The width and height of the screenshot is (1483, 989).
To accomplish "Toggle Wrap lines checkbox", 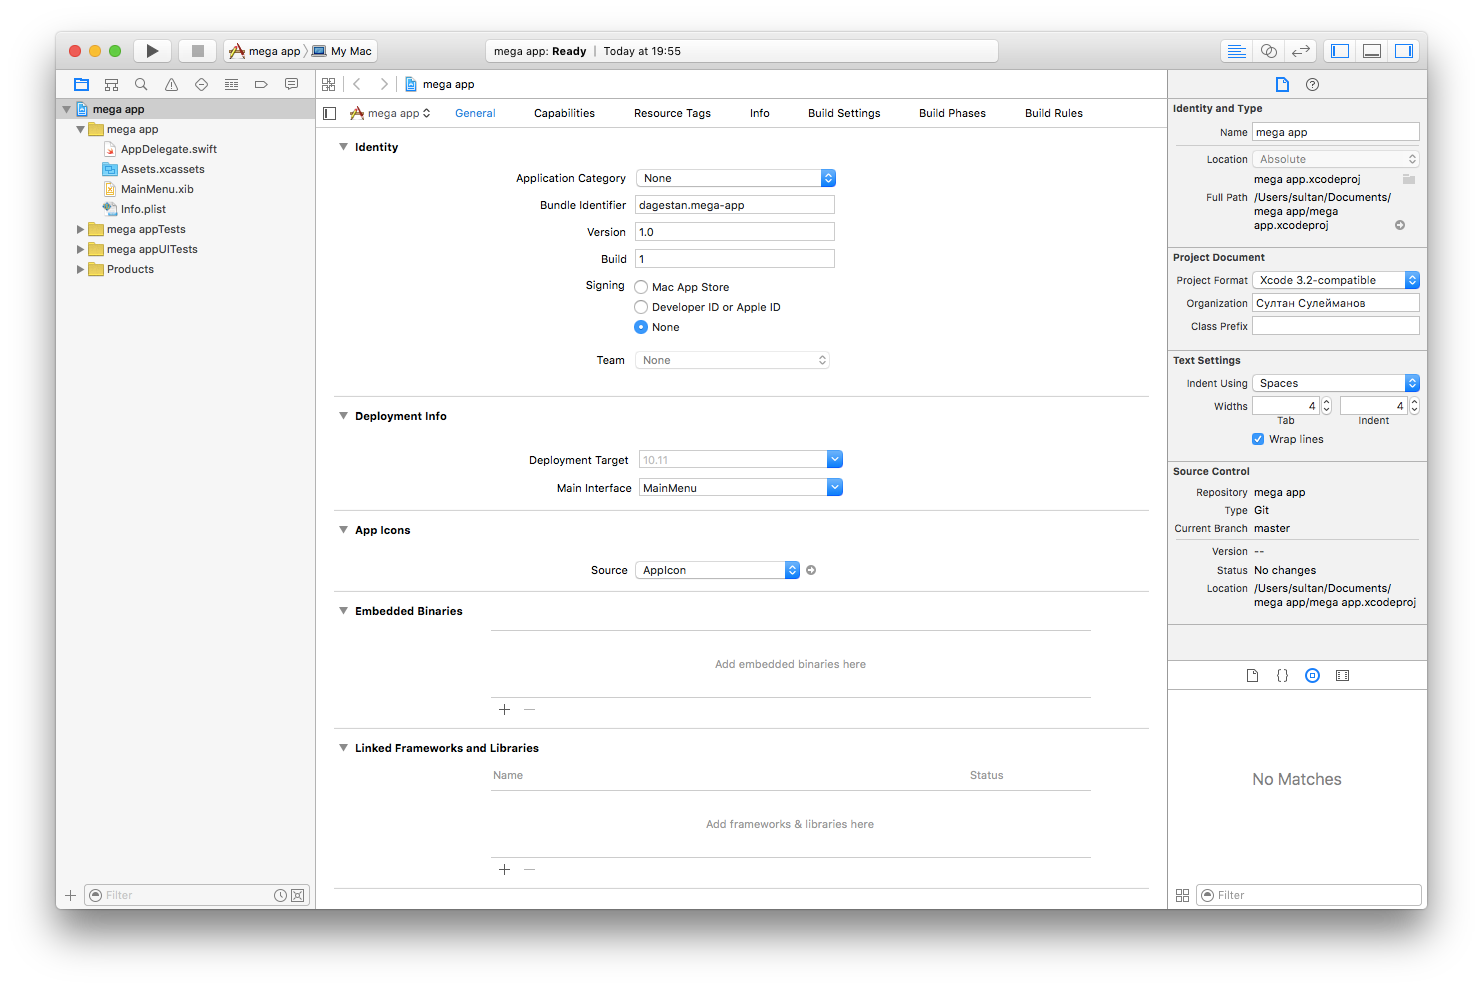I will (1258, 439).
